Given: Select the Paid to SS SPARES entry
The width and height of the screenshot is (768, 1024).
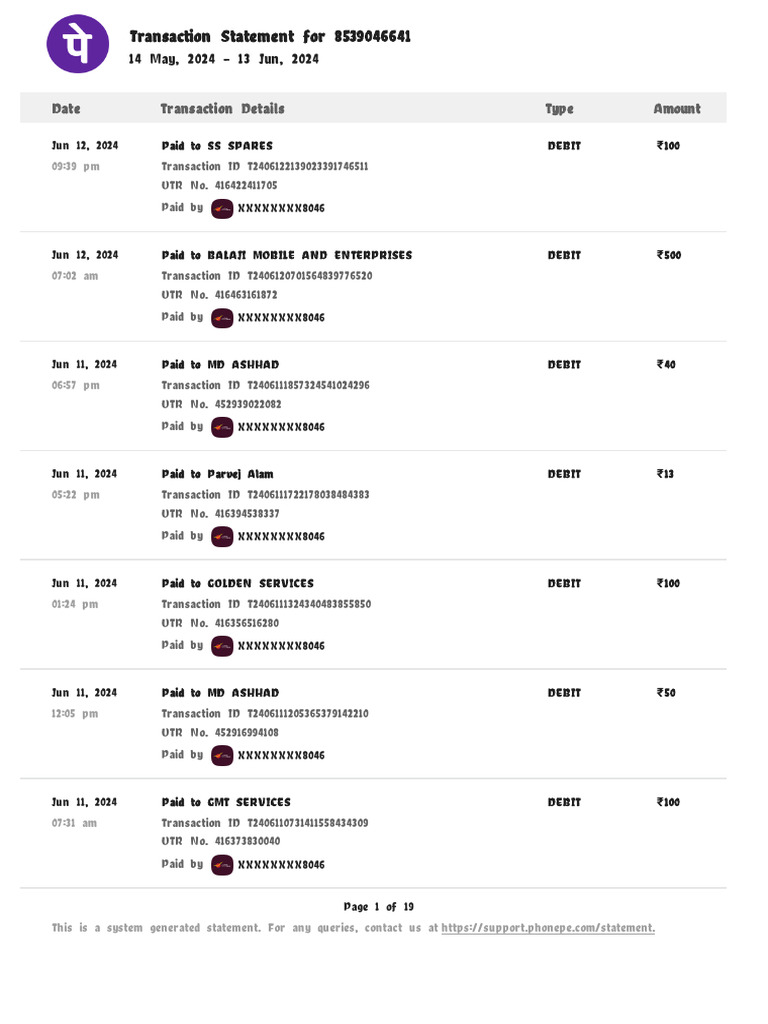Looking at the screenshot, I should (x=217, y=146).
